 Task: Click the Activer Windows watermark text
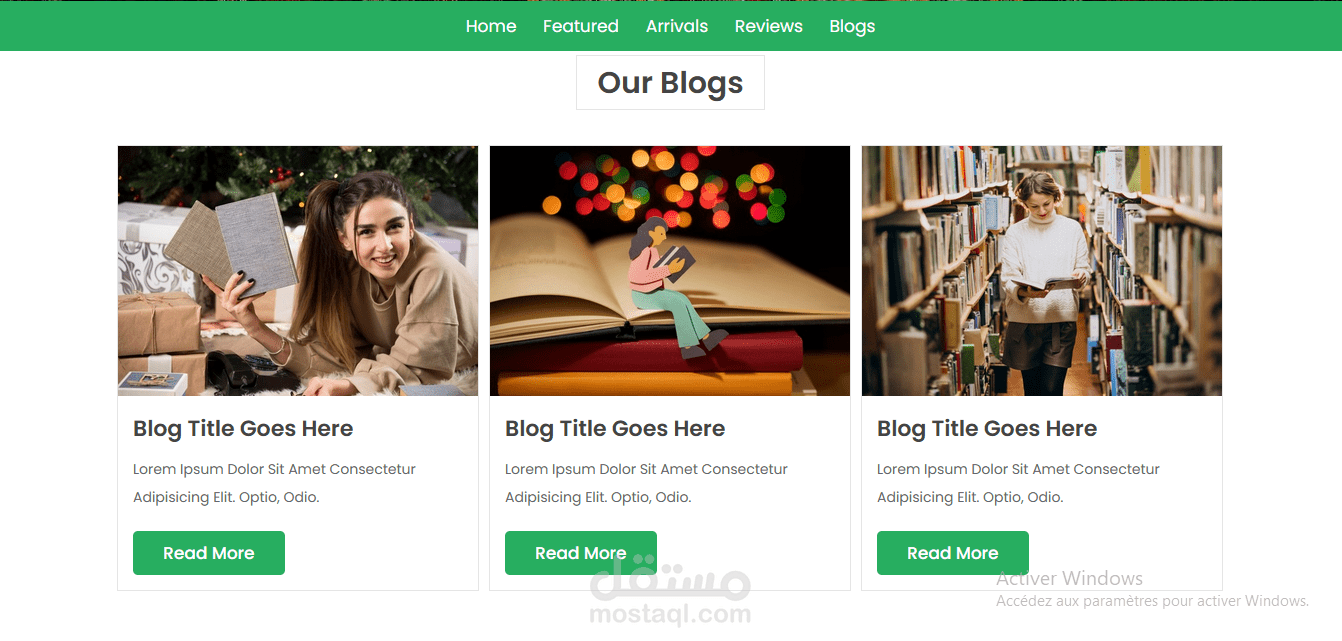tap(1069, 578)
